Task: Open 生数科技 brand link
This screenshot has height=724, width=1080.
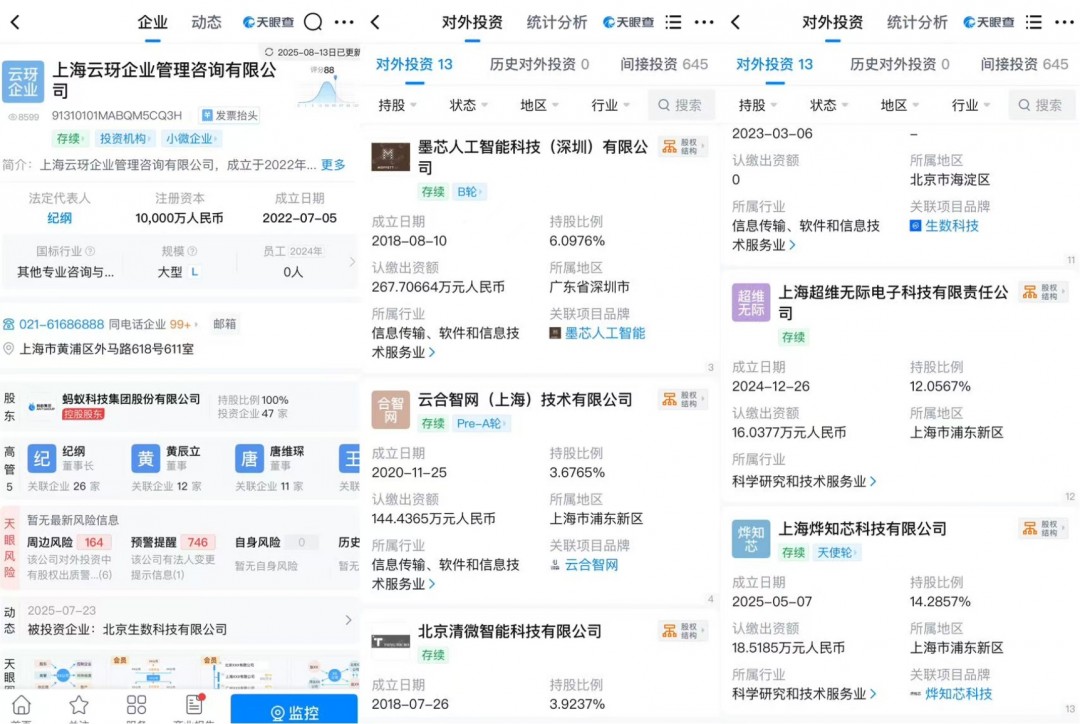Action: click(951, 226)
